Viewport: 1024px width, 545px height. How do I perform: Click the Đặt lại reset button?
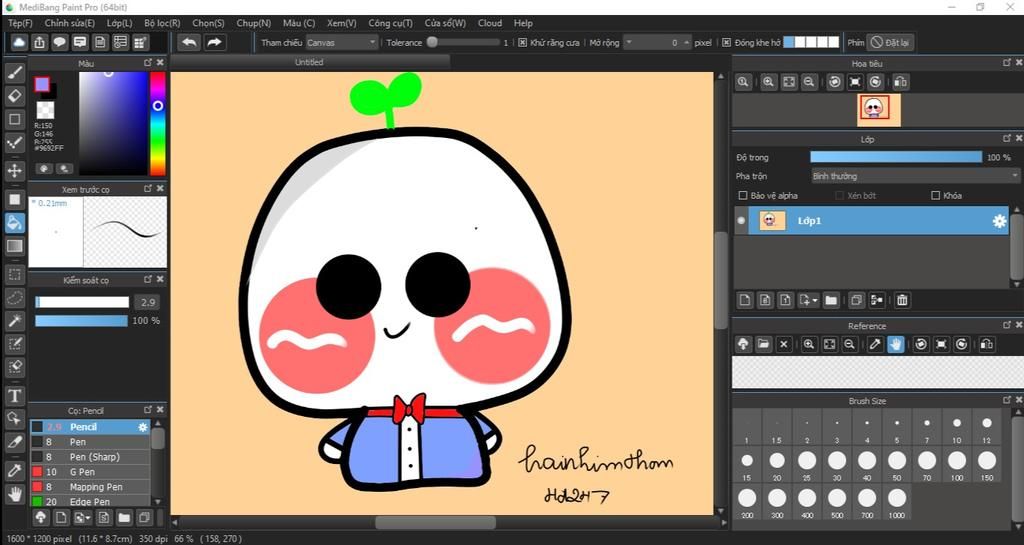tap(890, 43)
